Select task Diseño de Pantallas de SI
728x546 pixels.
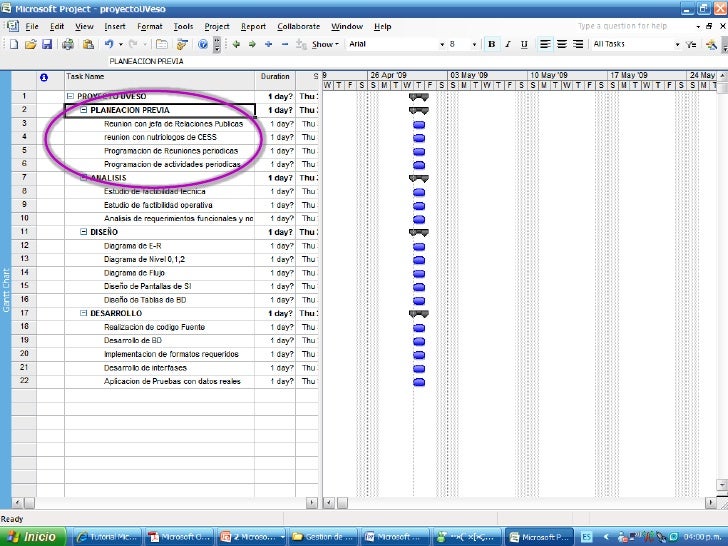click(x=148, y=286)
